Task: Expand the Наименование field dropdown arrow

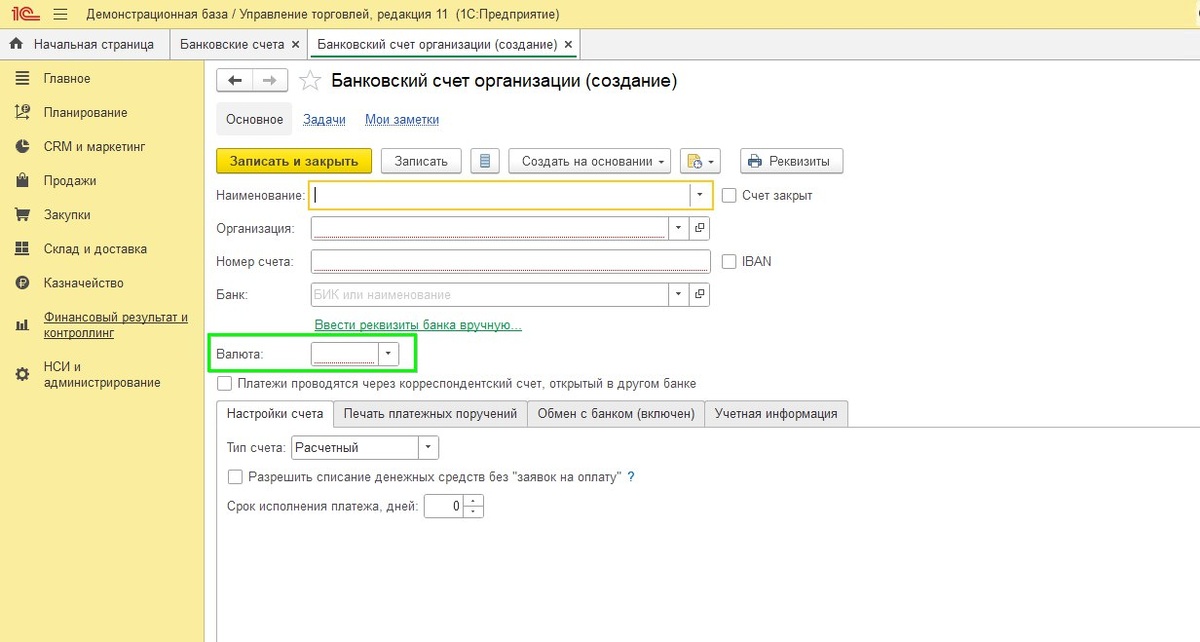Action: tap(700, 195)
